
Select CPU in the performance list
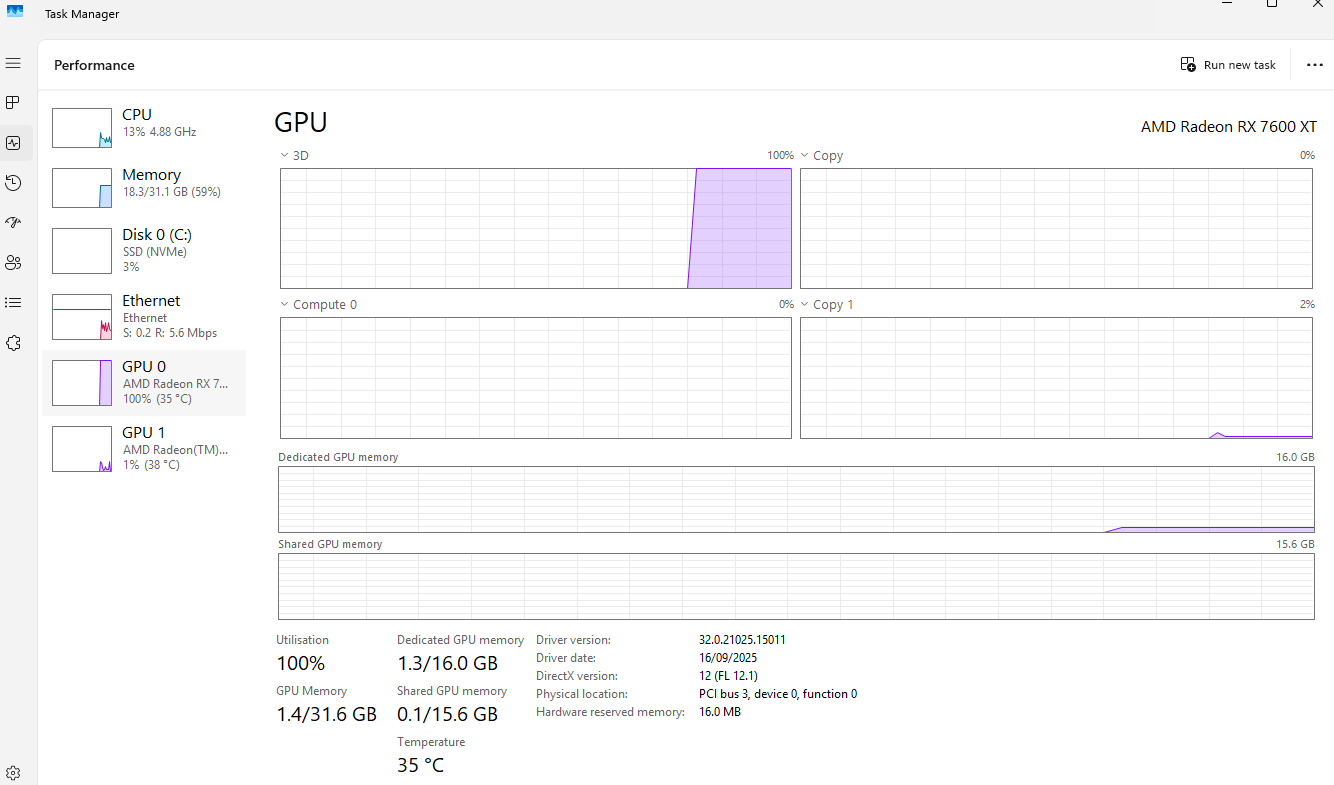coord(144,128)
